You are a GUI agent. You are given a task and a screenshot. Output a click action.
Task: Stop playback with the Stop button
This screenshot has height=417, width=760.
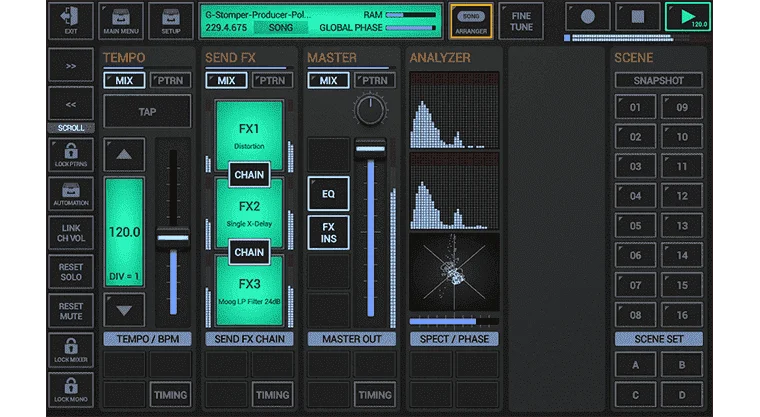pyautogui.click(x=637, y=17)
